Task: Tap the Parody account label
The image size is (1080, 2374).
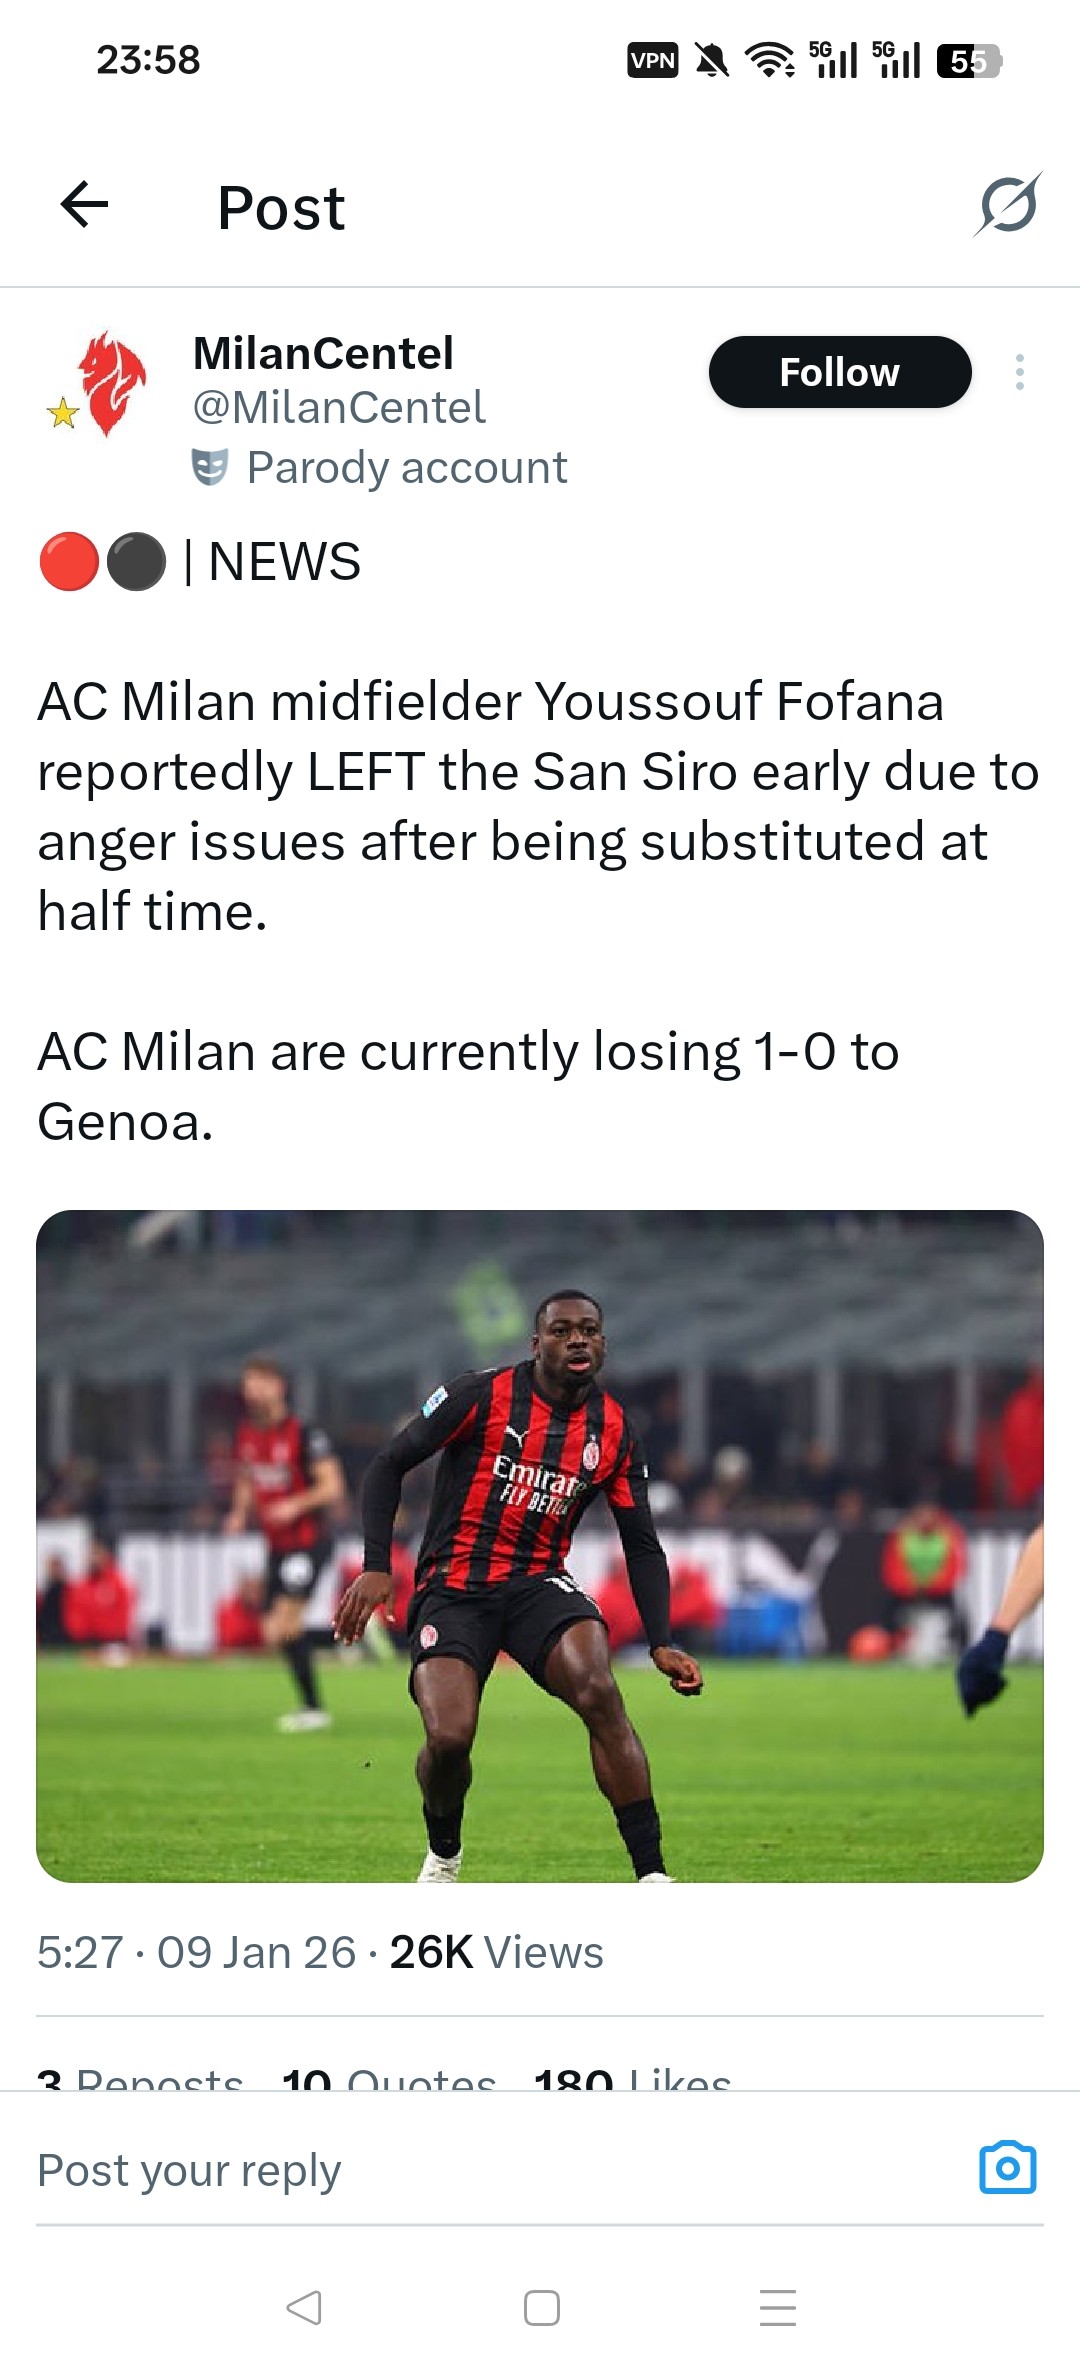Action: coord(406,468)
